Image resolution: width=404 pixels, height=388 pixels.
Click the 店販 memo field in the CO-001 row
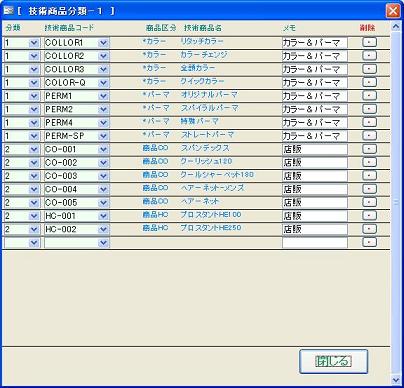(315, 149)
